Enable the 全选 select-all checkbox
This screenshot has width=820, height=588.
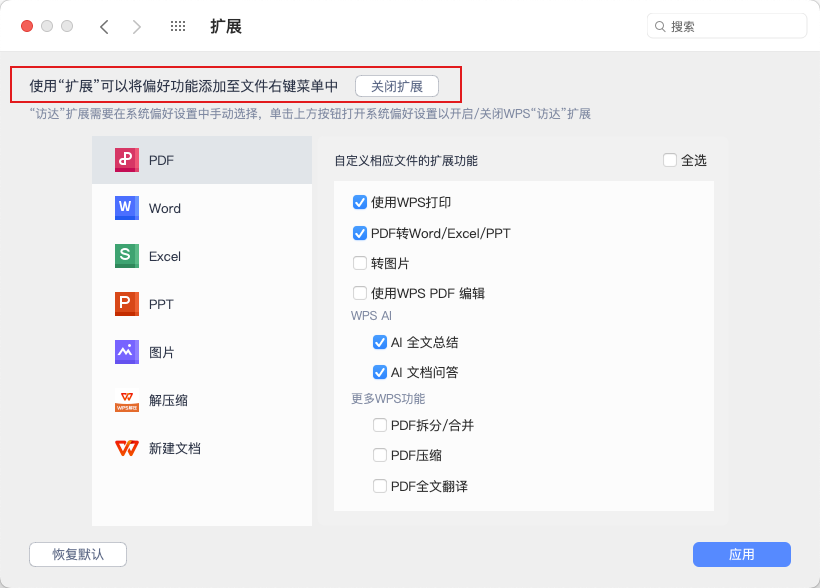click(670, 160)
